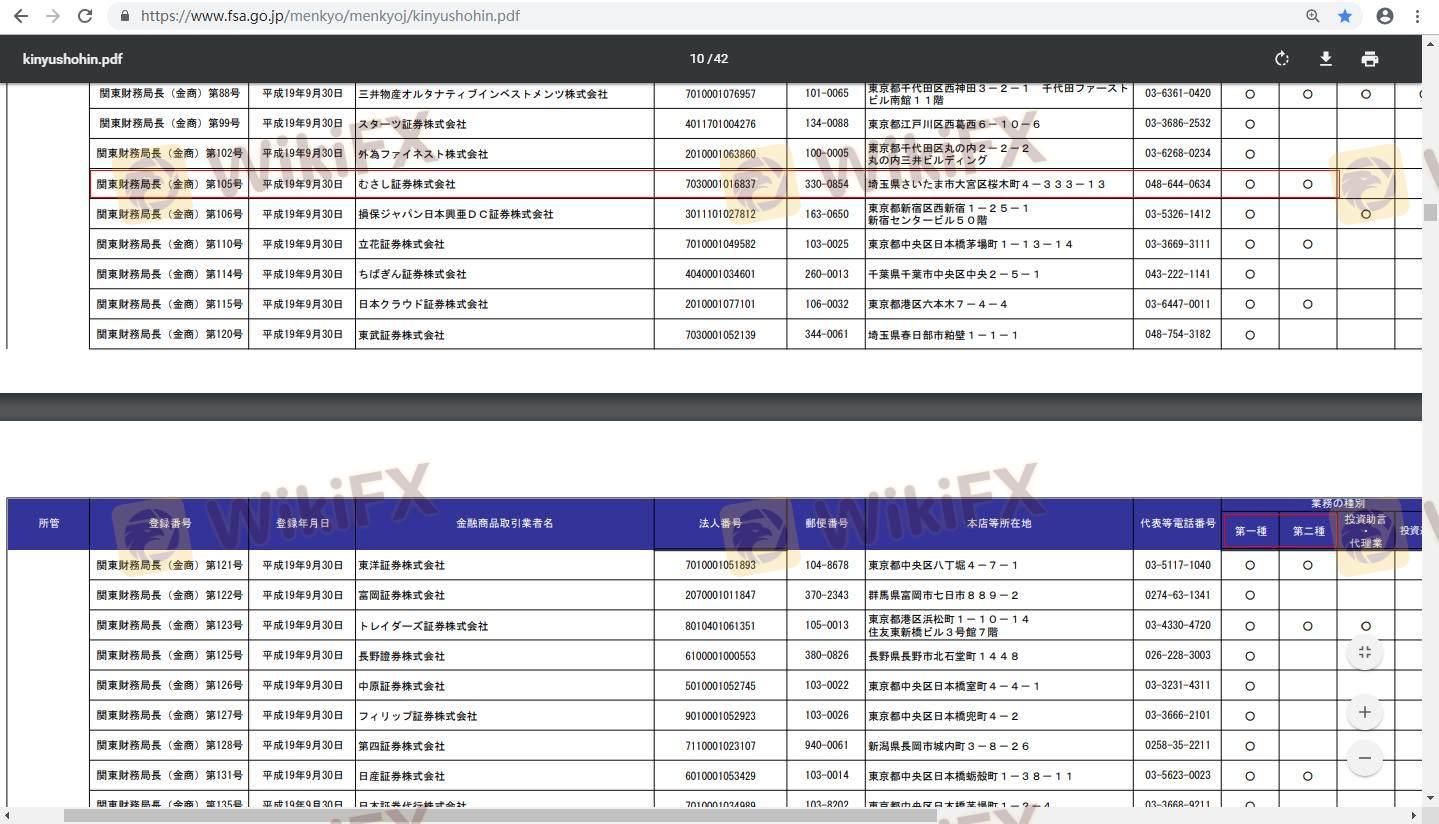The height and width of the screenshot is (824, 1439).
Task: Select company name ちばぎん証券株式会社
Action: click(x=412, y=274)
